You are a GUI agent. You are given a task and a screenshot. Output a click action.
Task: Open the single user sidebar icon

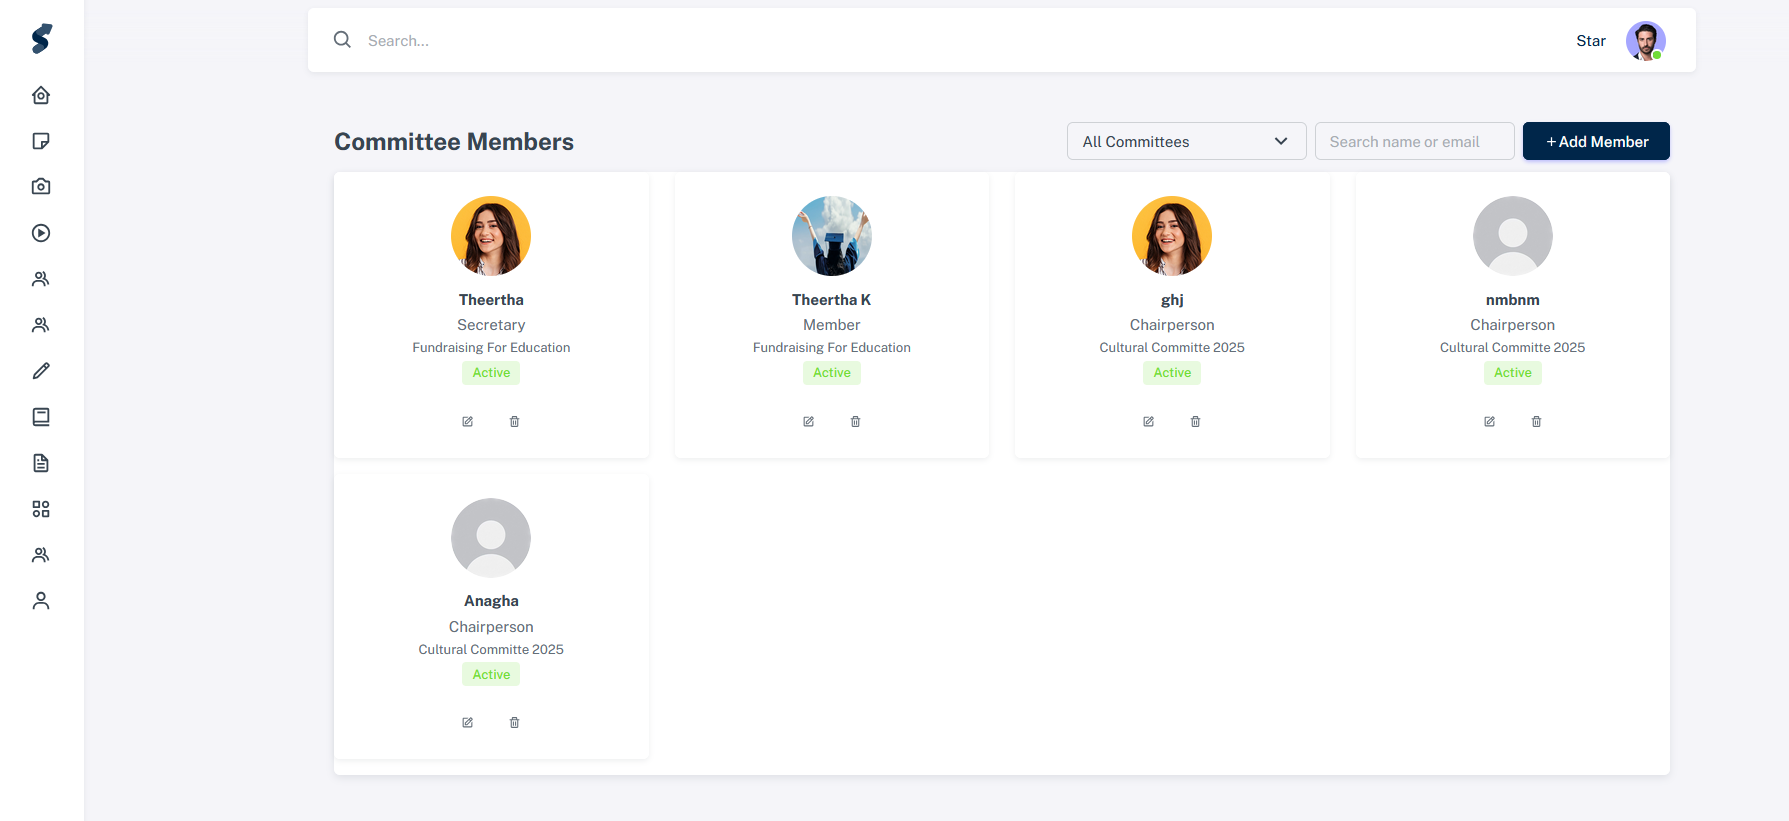click(x=41, y=601)
